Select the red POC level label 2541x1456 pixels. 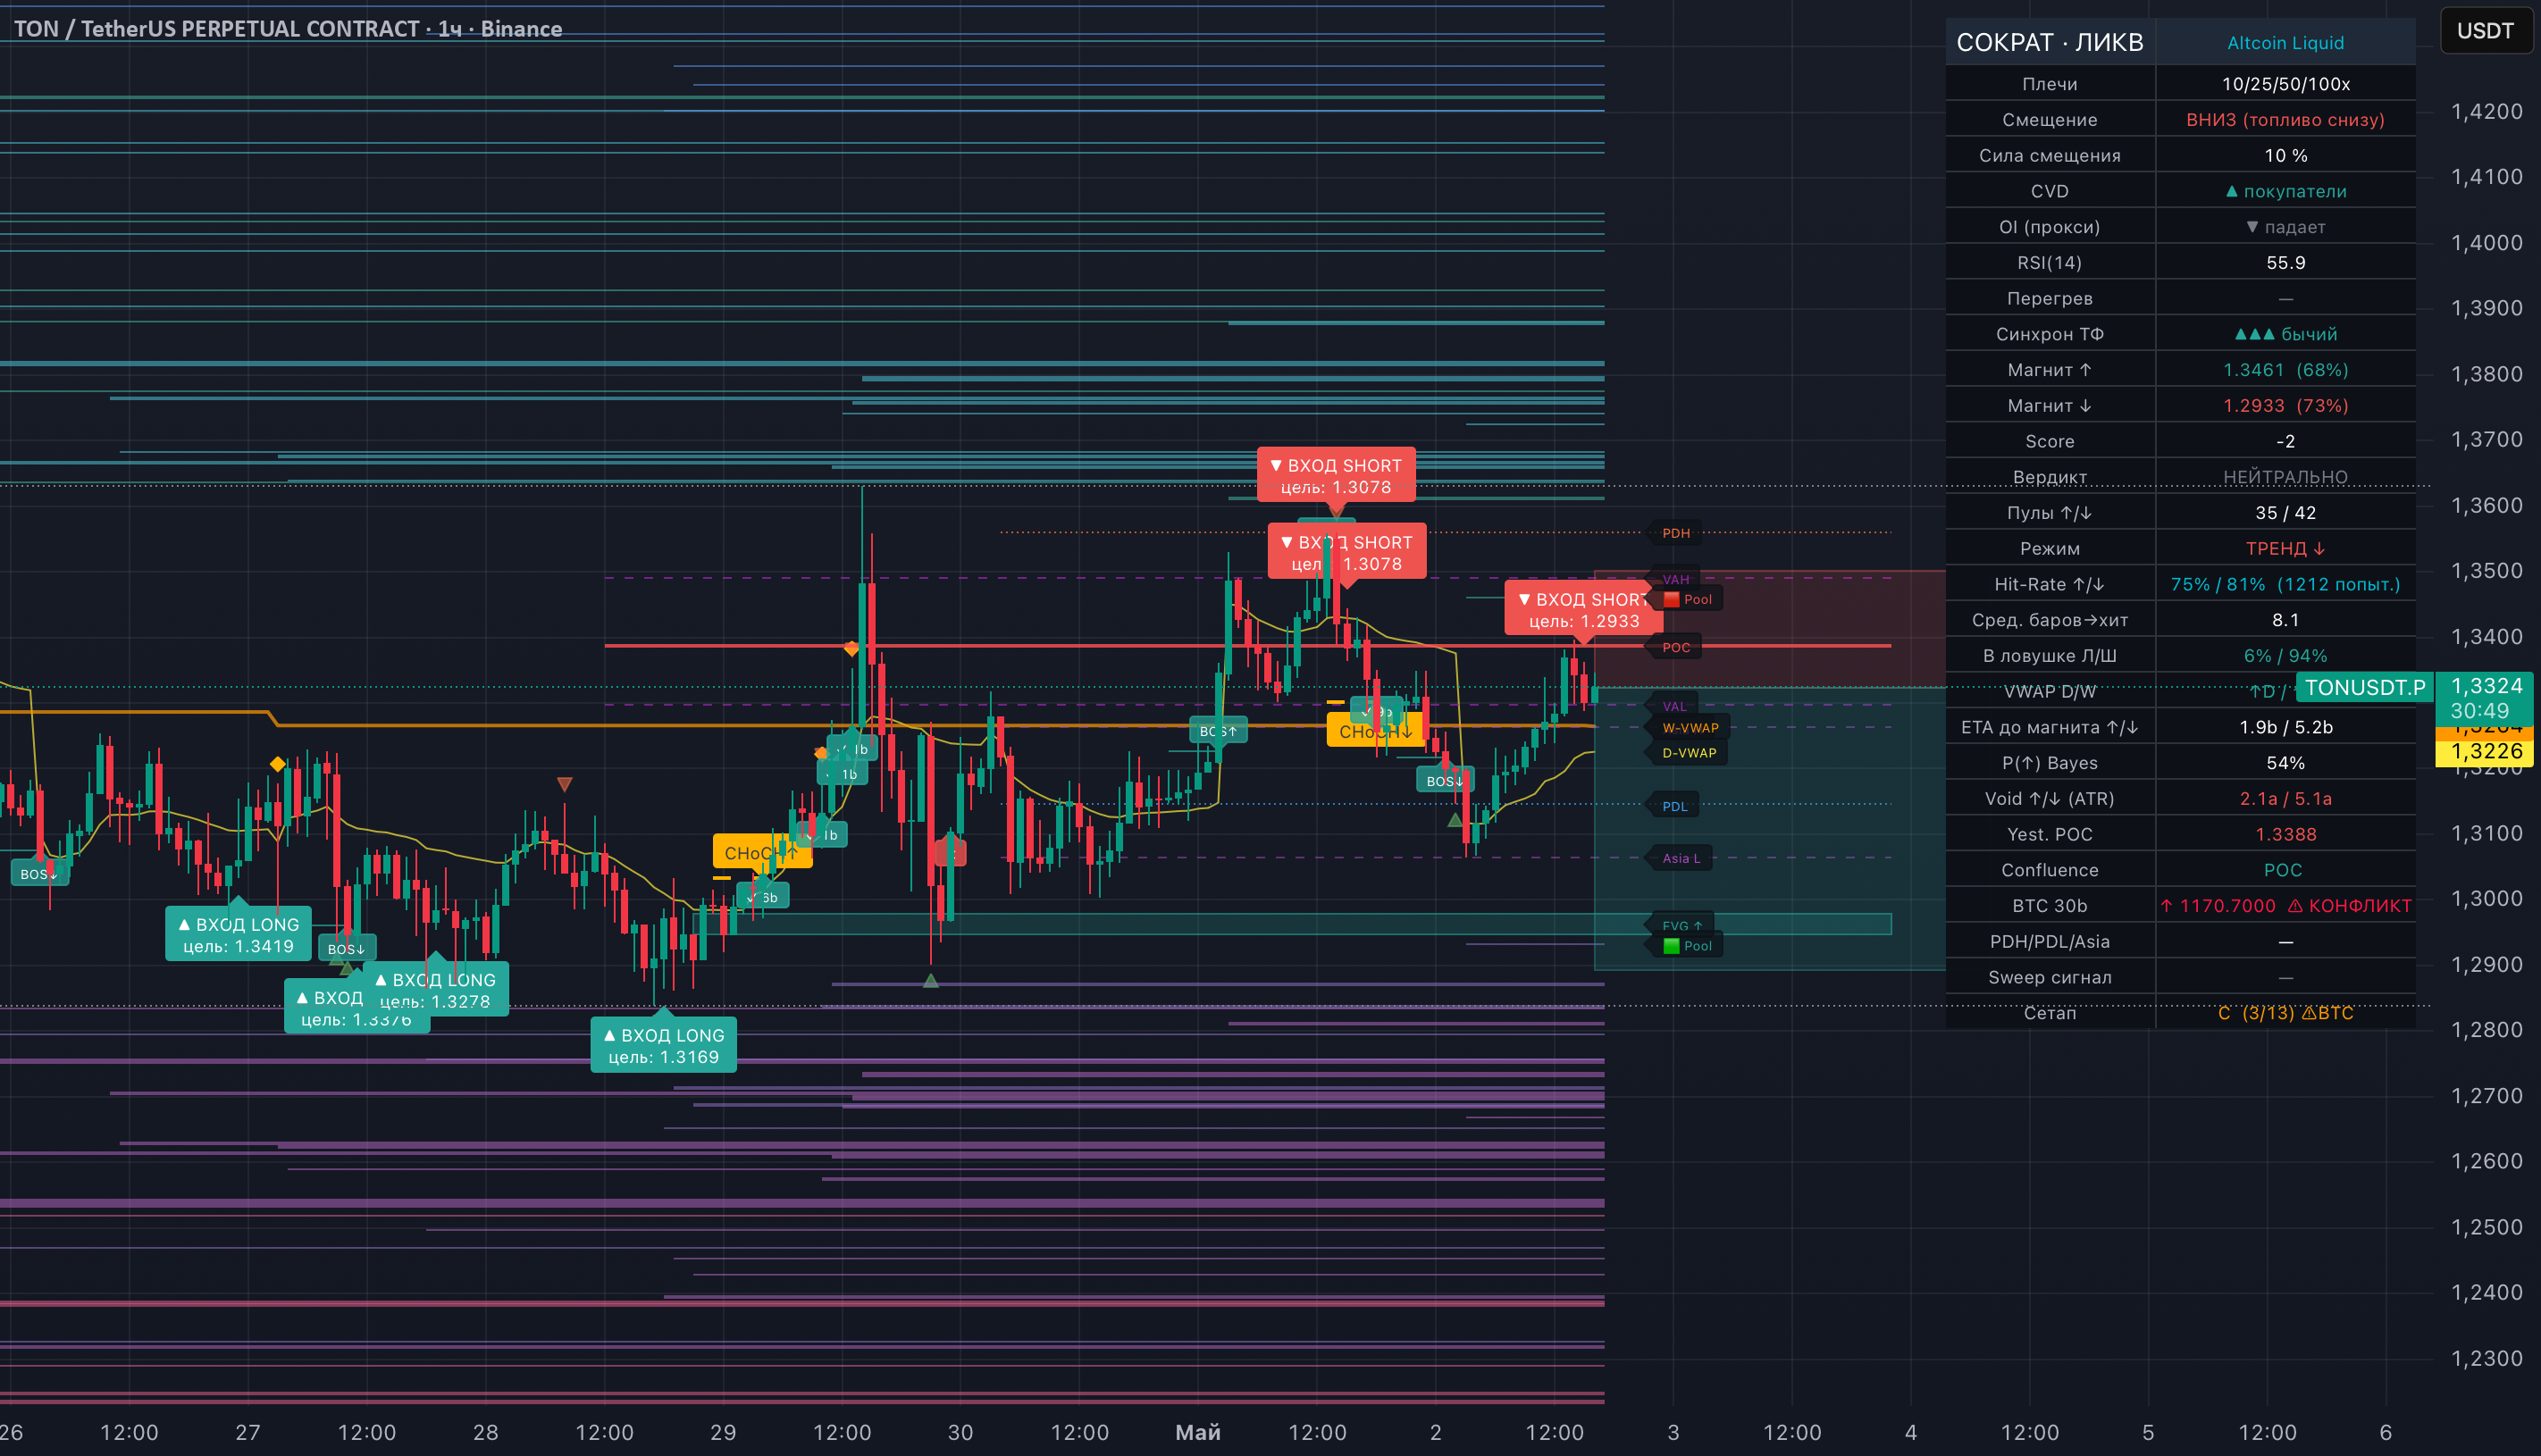pyautogui.click(x=1676, y=648)
